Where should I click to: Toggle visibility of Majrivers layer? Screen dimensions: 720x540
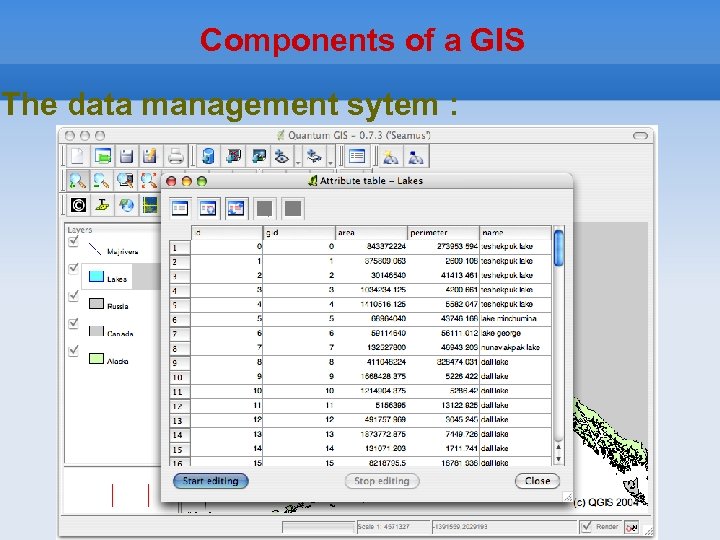coord(73,242)
